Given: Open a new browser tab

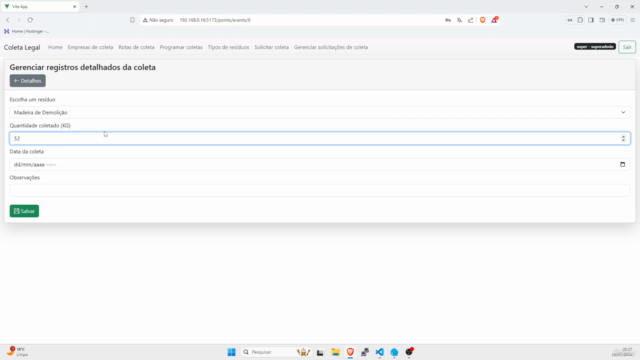Looking at the screenshot, I should point(86,7).
